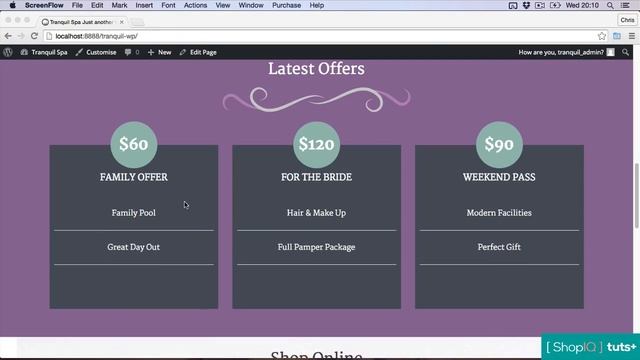Viewport: 640px width, 360px height.
Task: Open the Font menu
Action: [168, 5]
